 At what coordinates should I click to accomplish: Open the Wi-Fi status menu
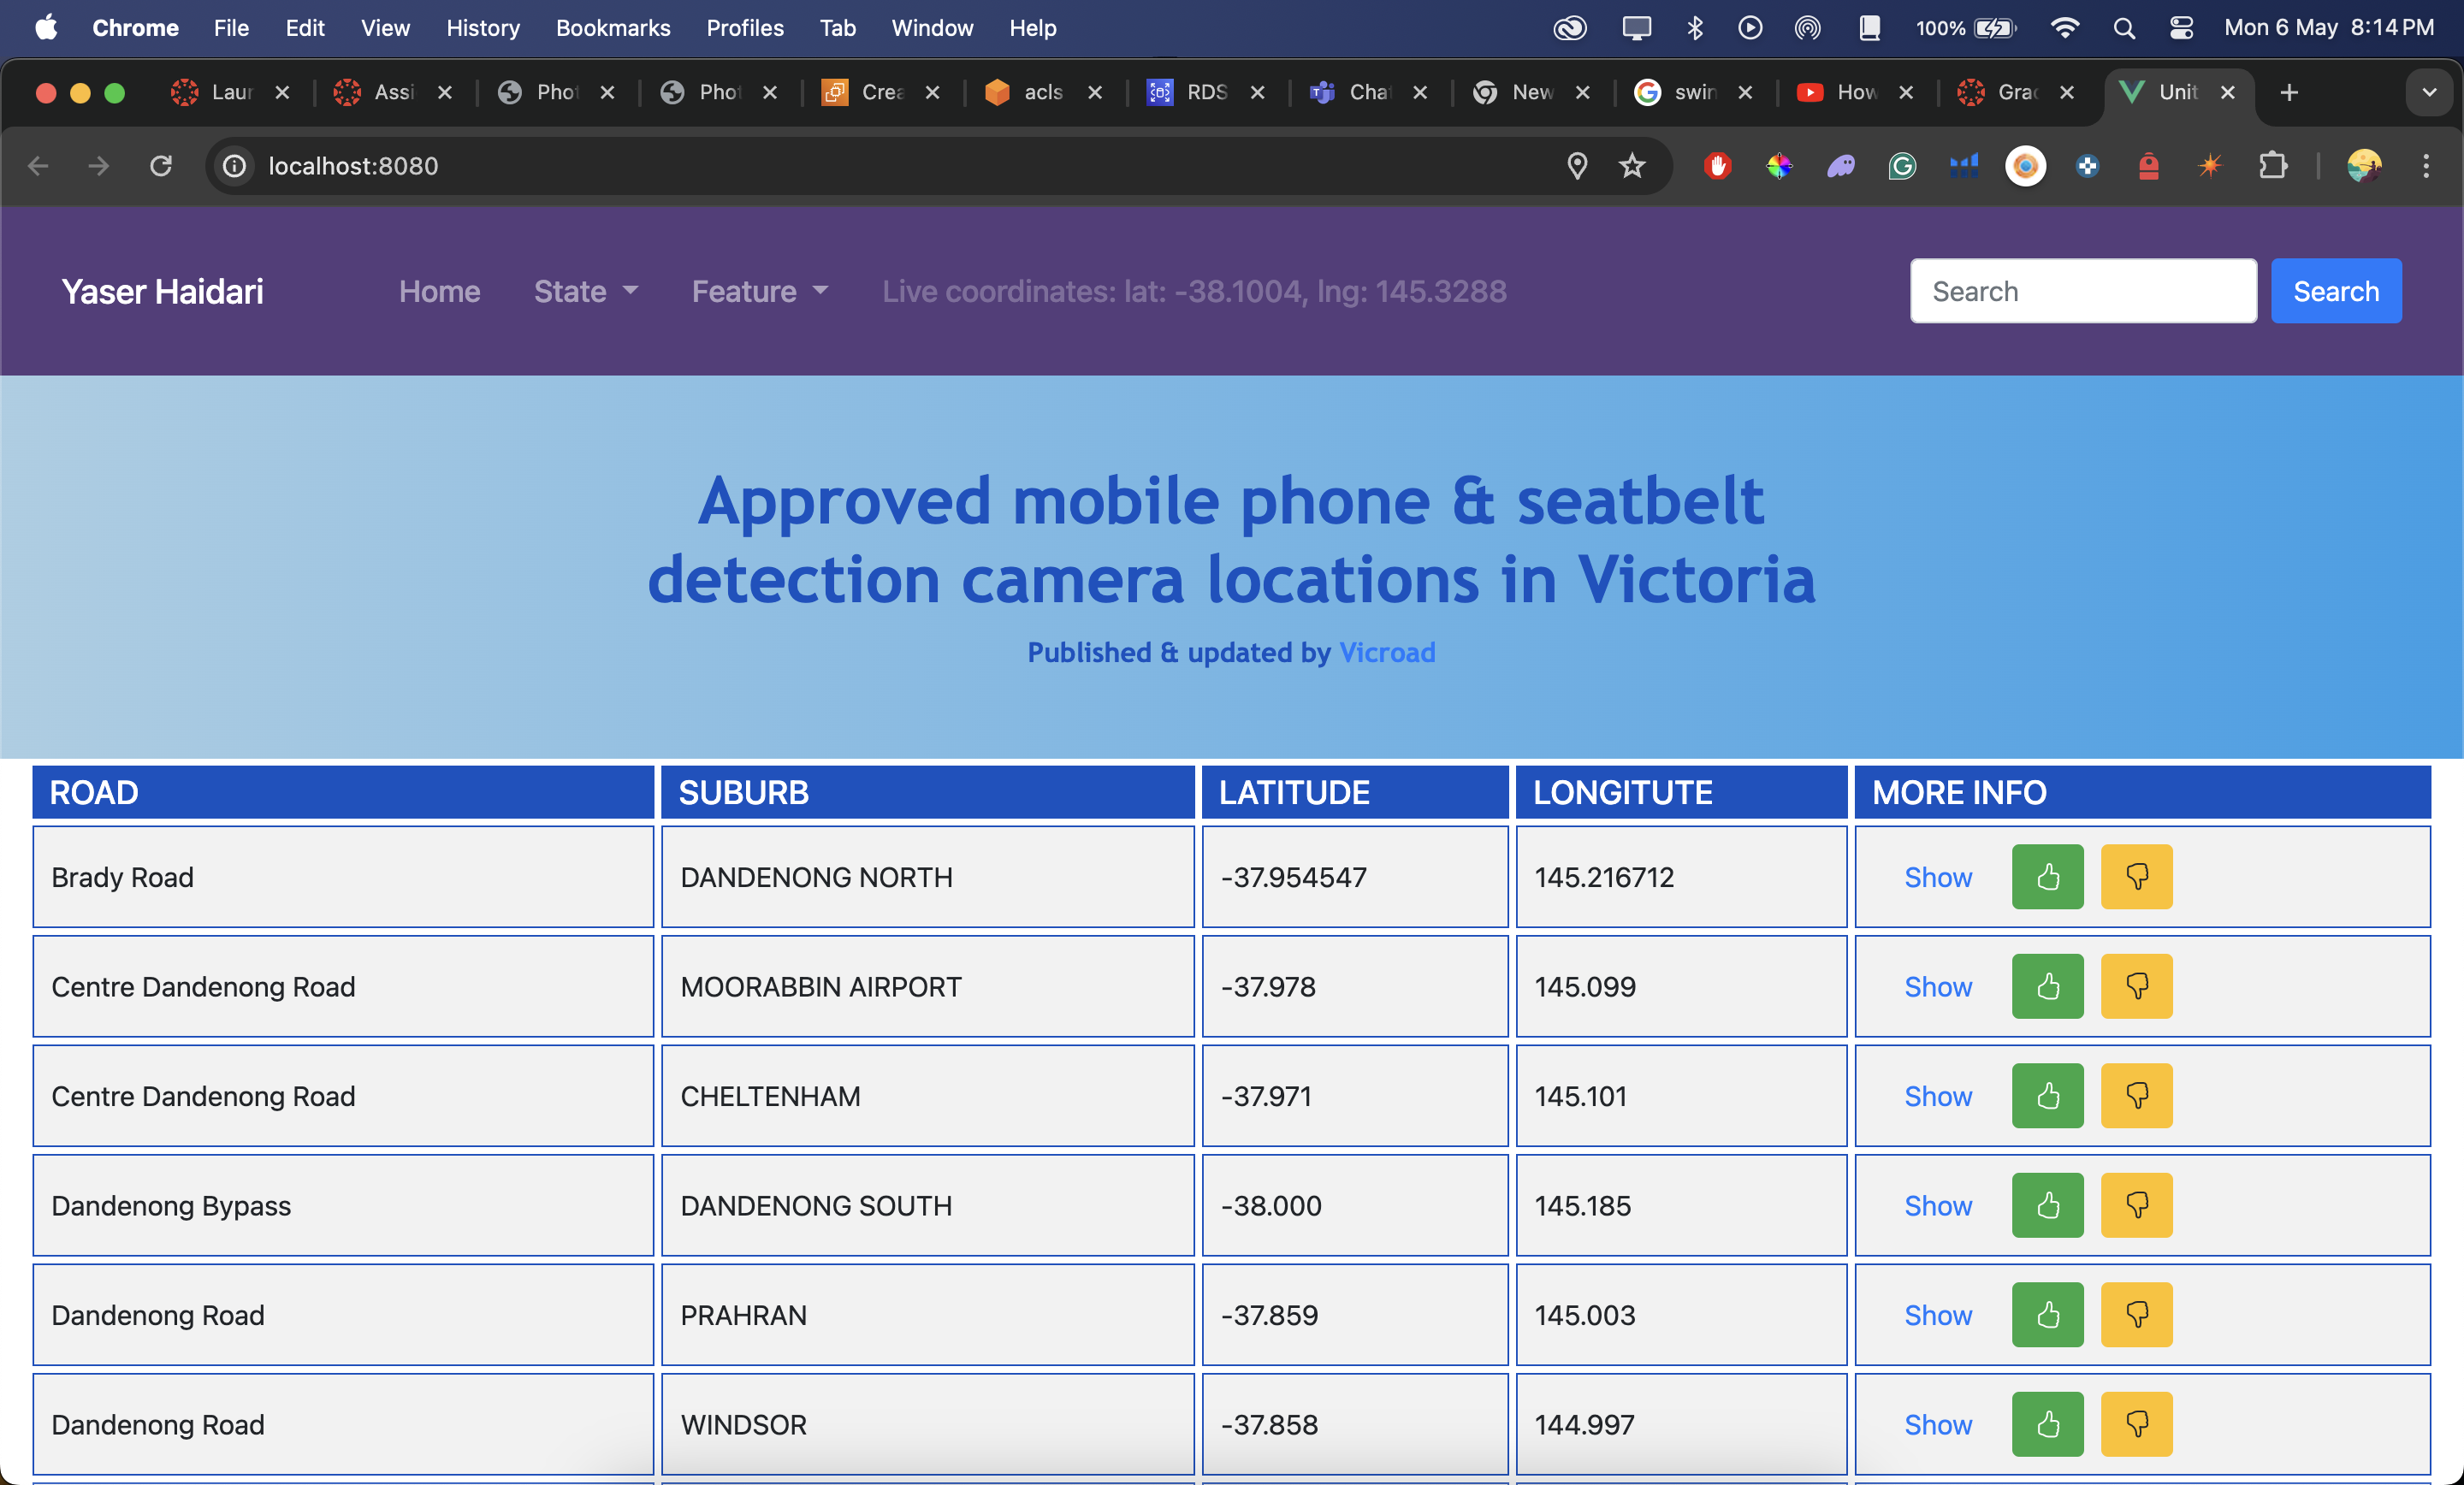click(x=2064, y=28)
